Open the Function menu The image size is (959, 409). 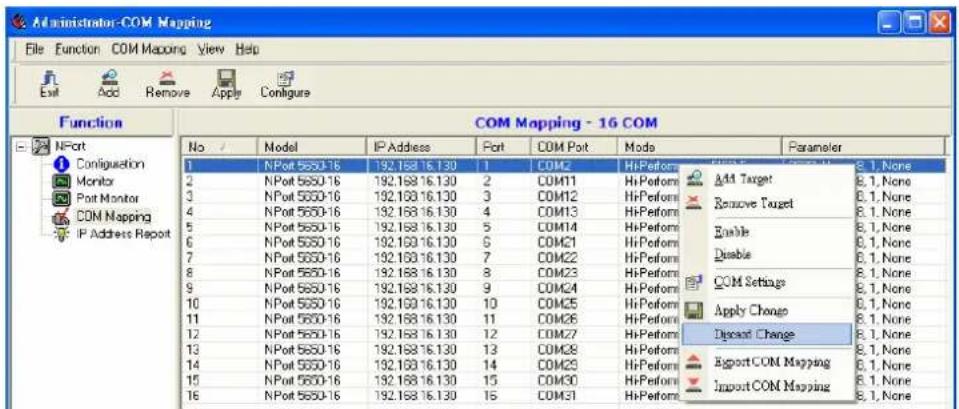pyautogui.click(x=78, y=48)
